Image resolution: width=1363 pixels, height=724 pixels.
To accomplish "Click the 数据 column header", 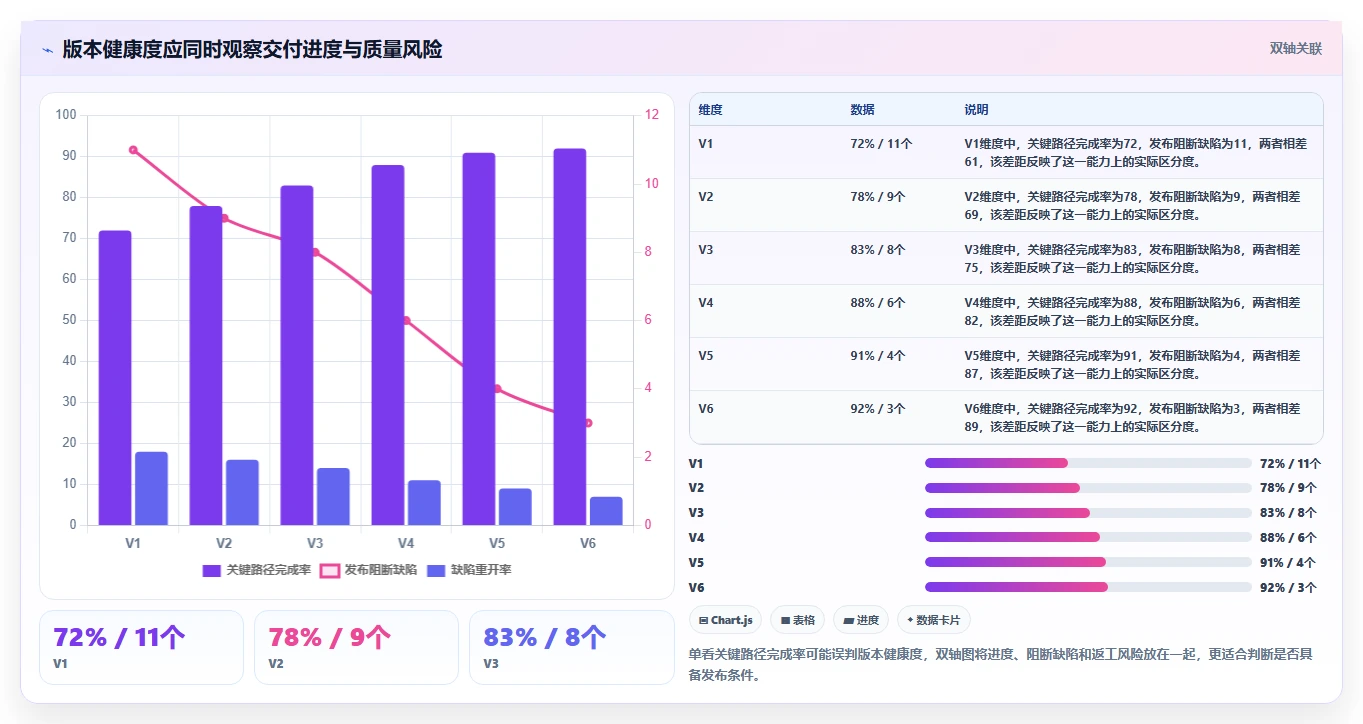I will pos(863,109).
